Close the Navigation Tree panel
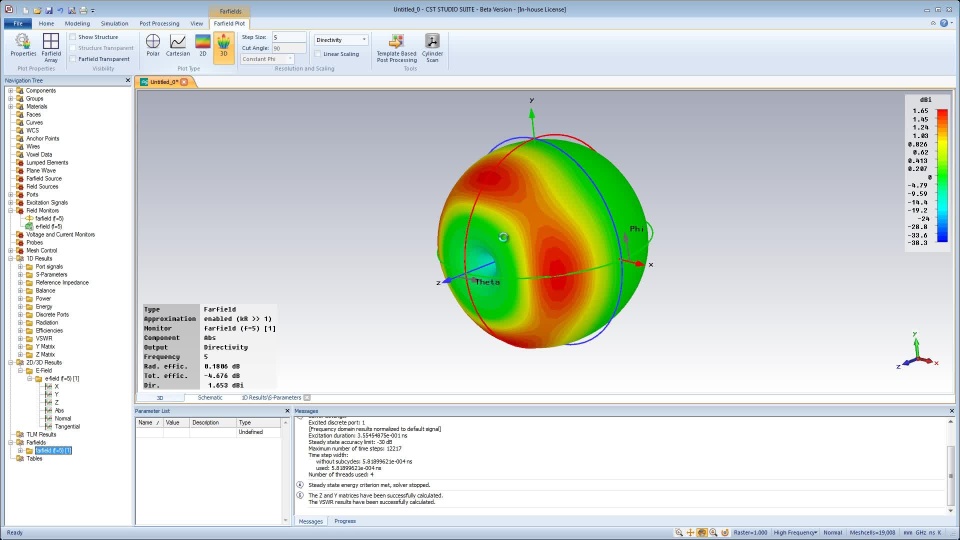960x540 pixels. coord(127,80)
